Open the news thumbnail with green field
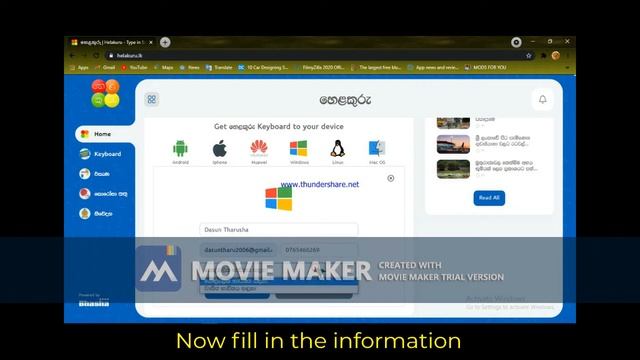This screenshot has width=640, height=360. point(453,169)
